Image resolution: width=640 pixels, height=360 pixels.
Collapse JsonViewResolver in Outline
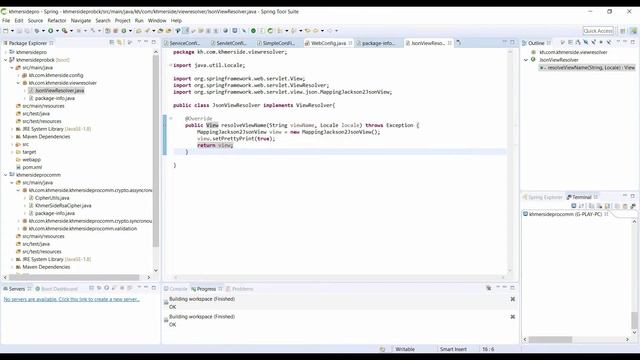coord(526,60)
